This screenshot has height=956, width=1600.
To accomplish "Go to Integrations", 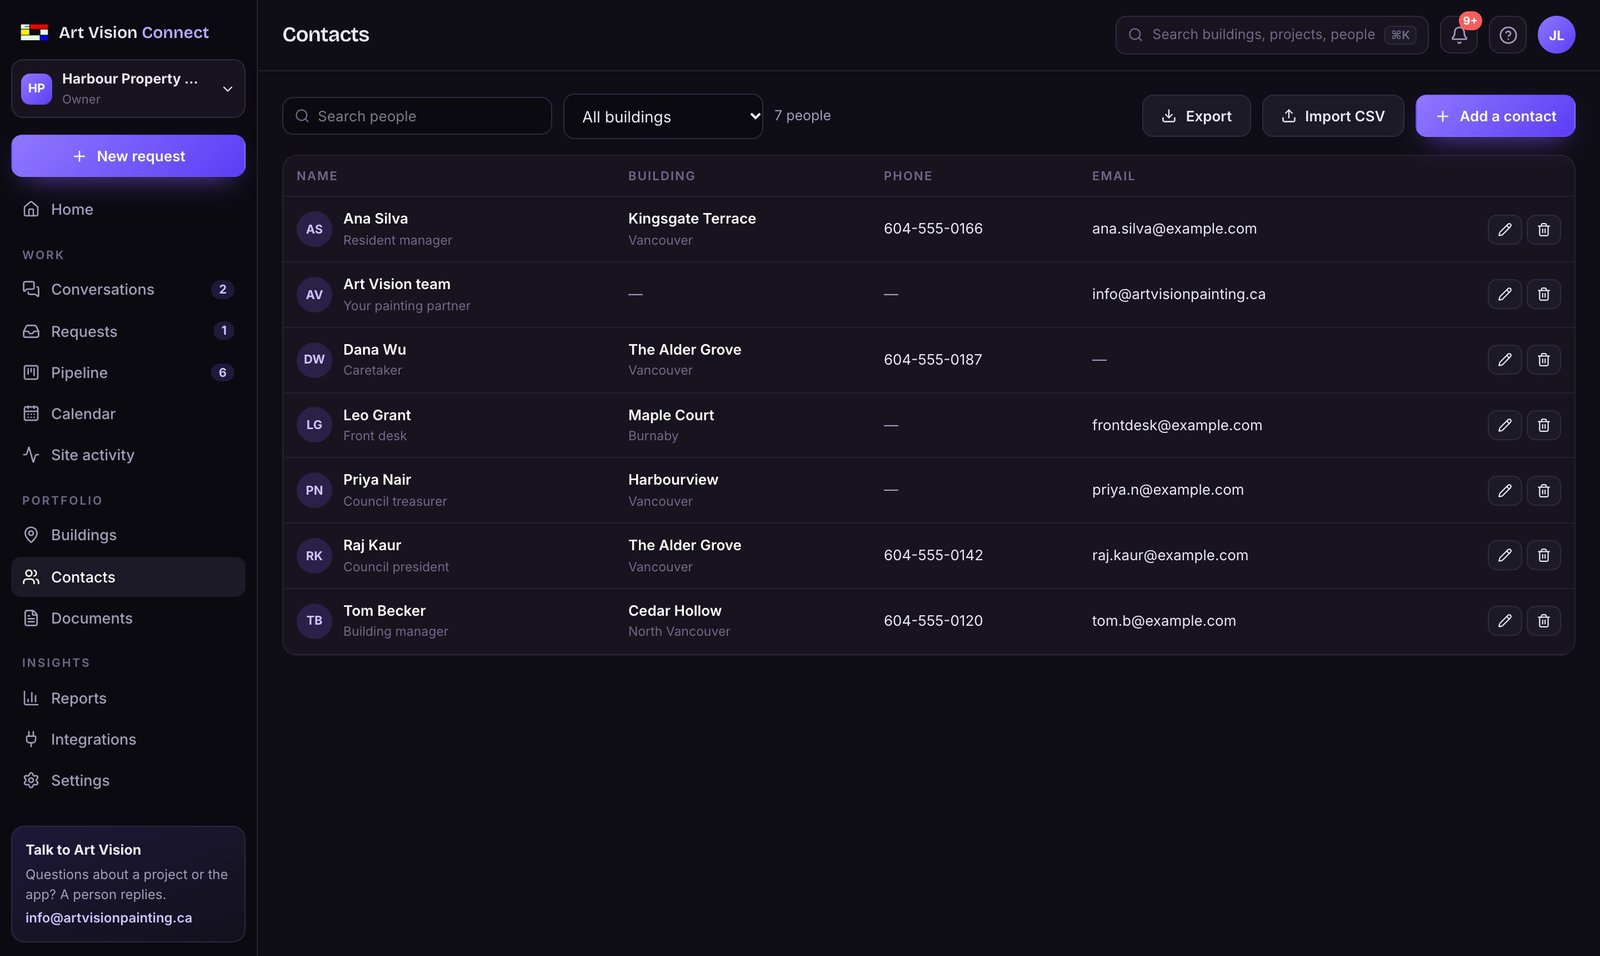I will [128, 739].
